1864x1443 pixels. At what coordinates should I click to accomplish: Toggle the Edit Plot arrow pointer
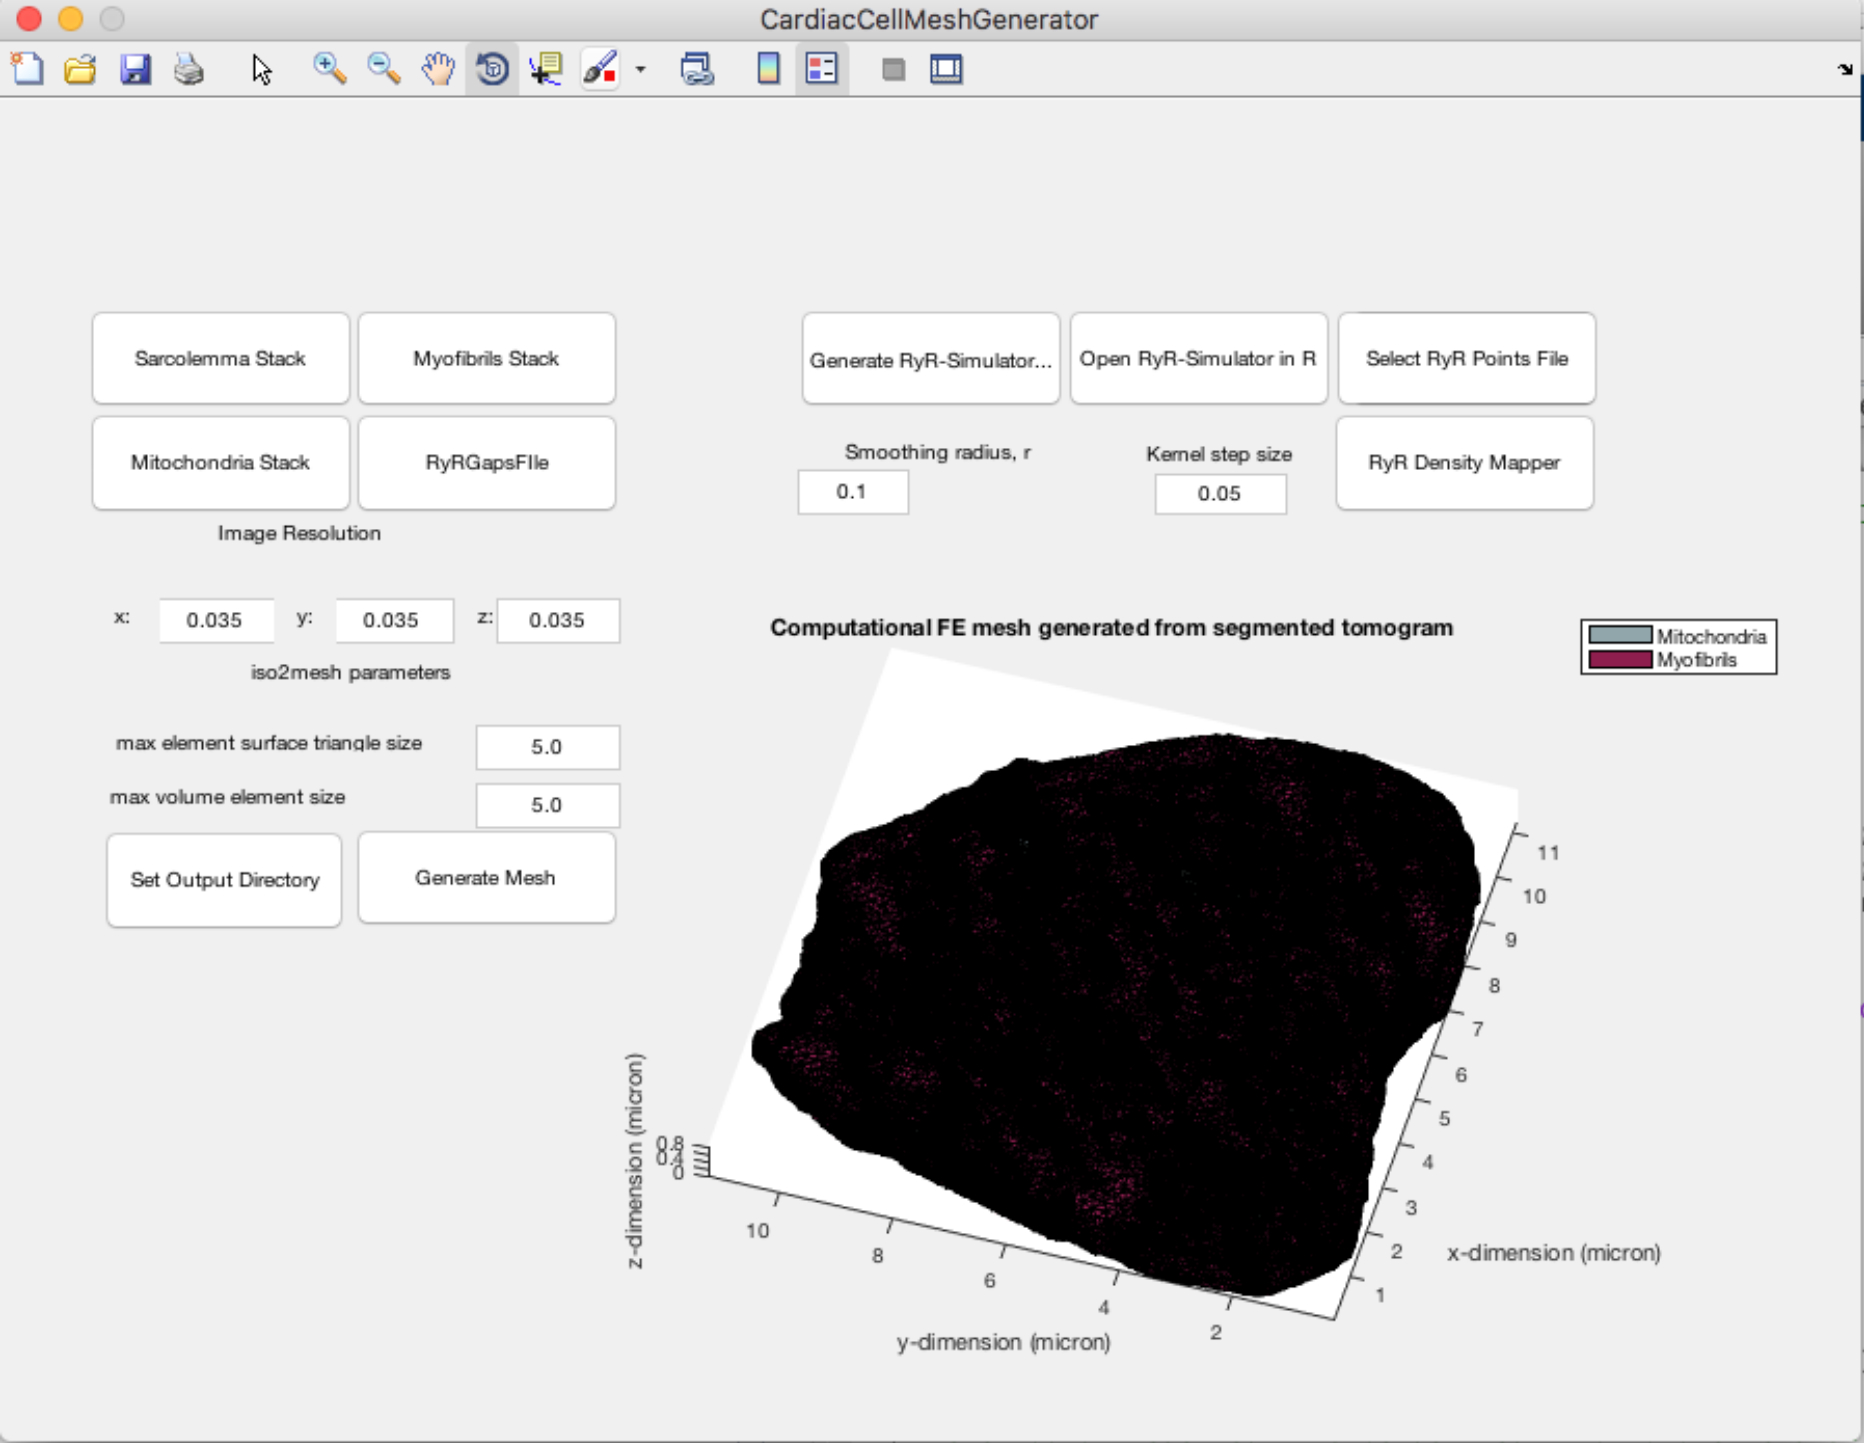coord(262,69)
